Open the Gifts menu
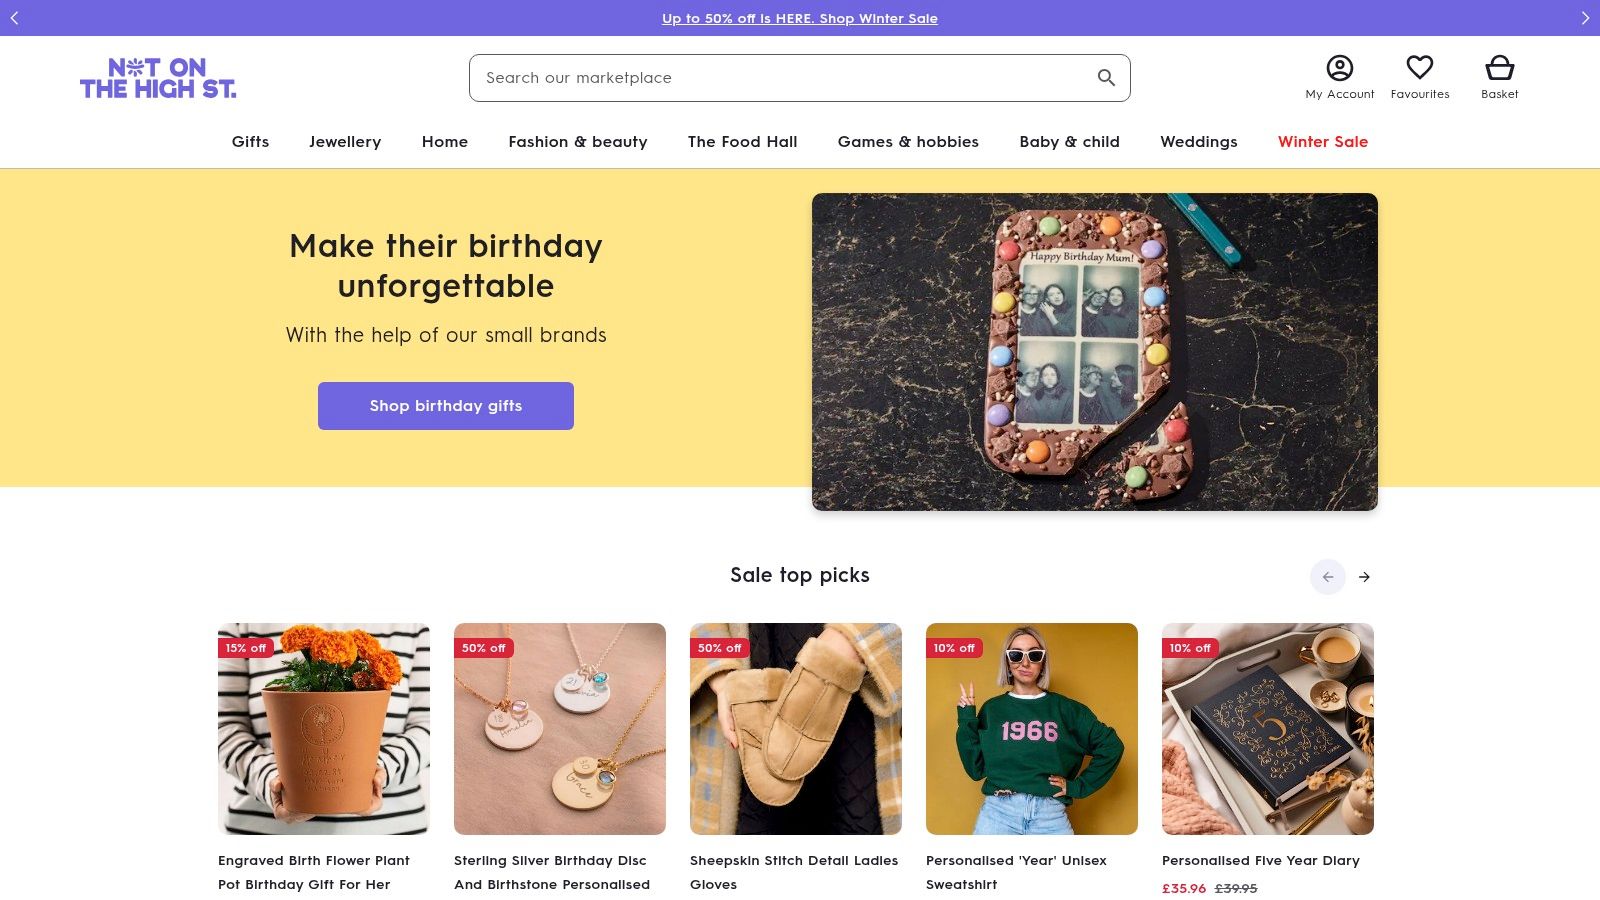 (x=250, y=142)
